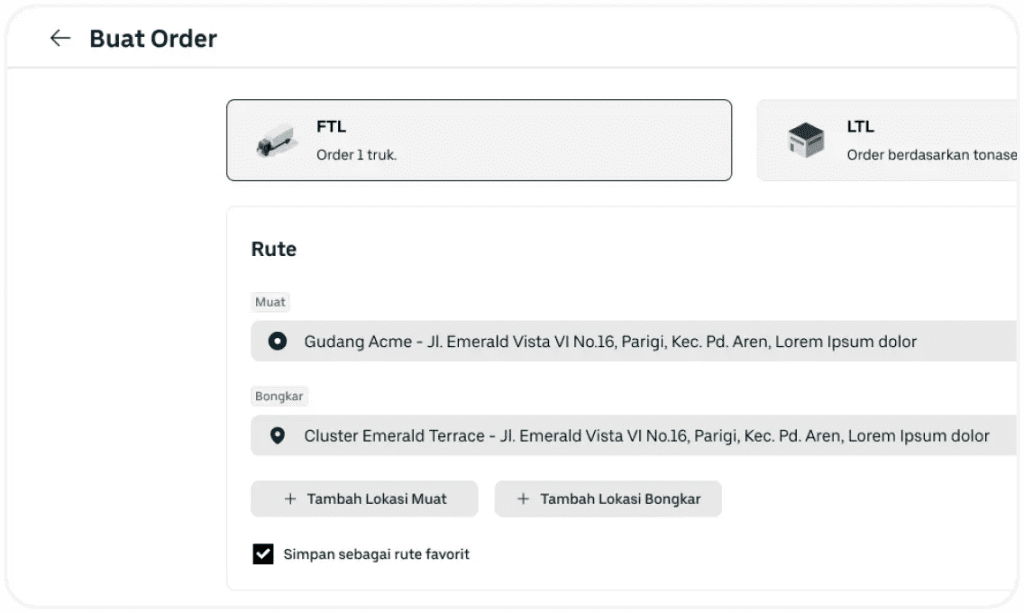The height and width of the screenshot is (613, 1024).
Task: Click the warehouse box icon beside LTL
Action: pyautogui.click(x=805, y=141)
